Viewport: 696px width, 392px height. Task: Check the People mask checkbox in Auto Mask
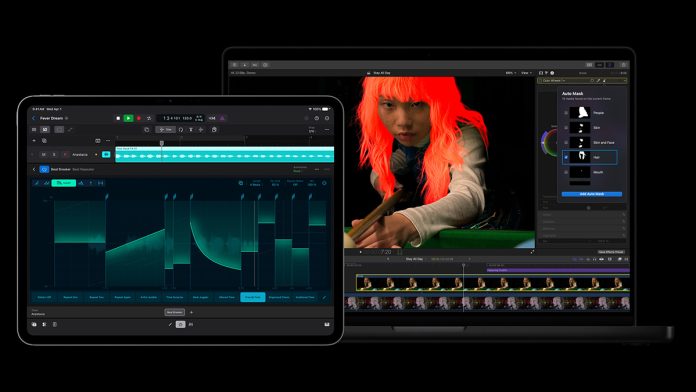[566, 113]
